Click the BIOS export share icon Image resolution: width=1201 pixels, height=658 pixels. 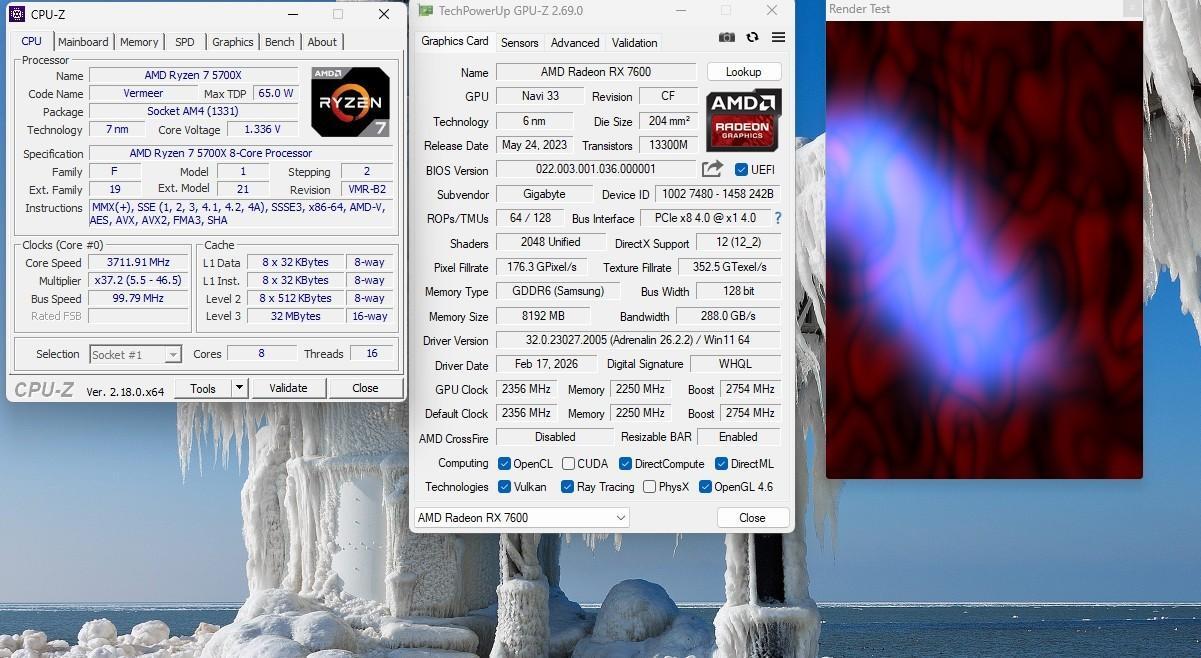[x=712, y=169]
